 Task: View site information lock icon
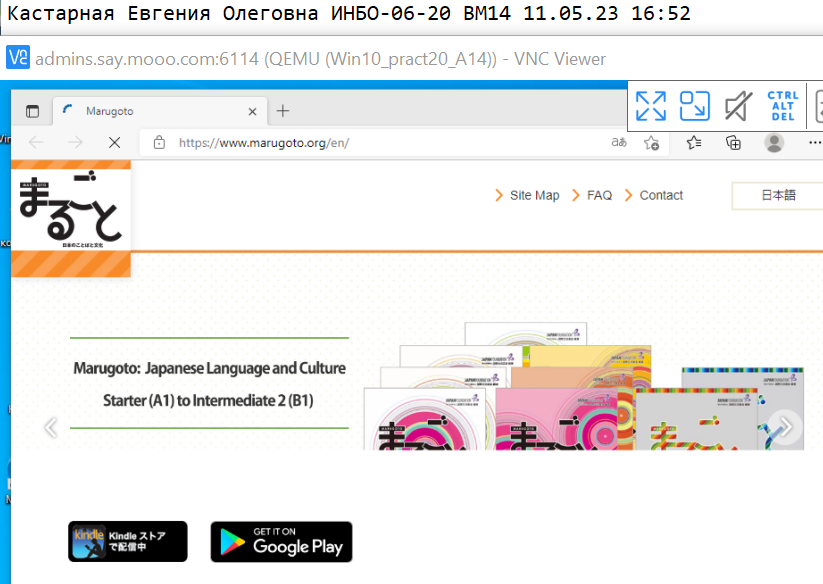159,143
